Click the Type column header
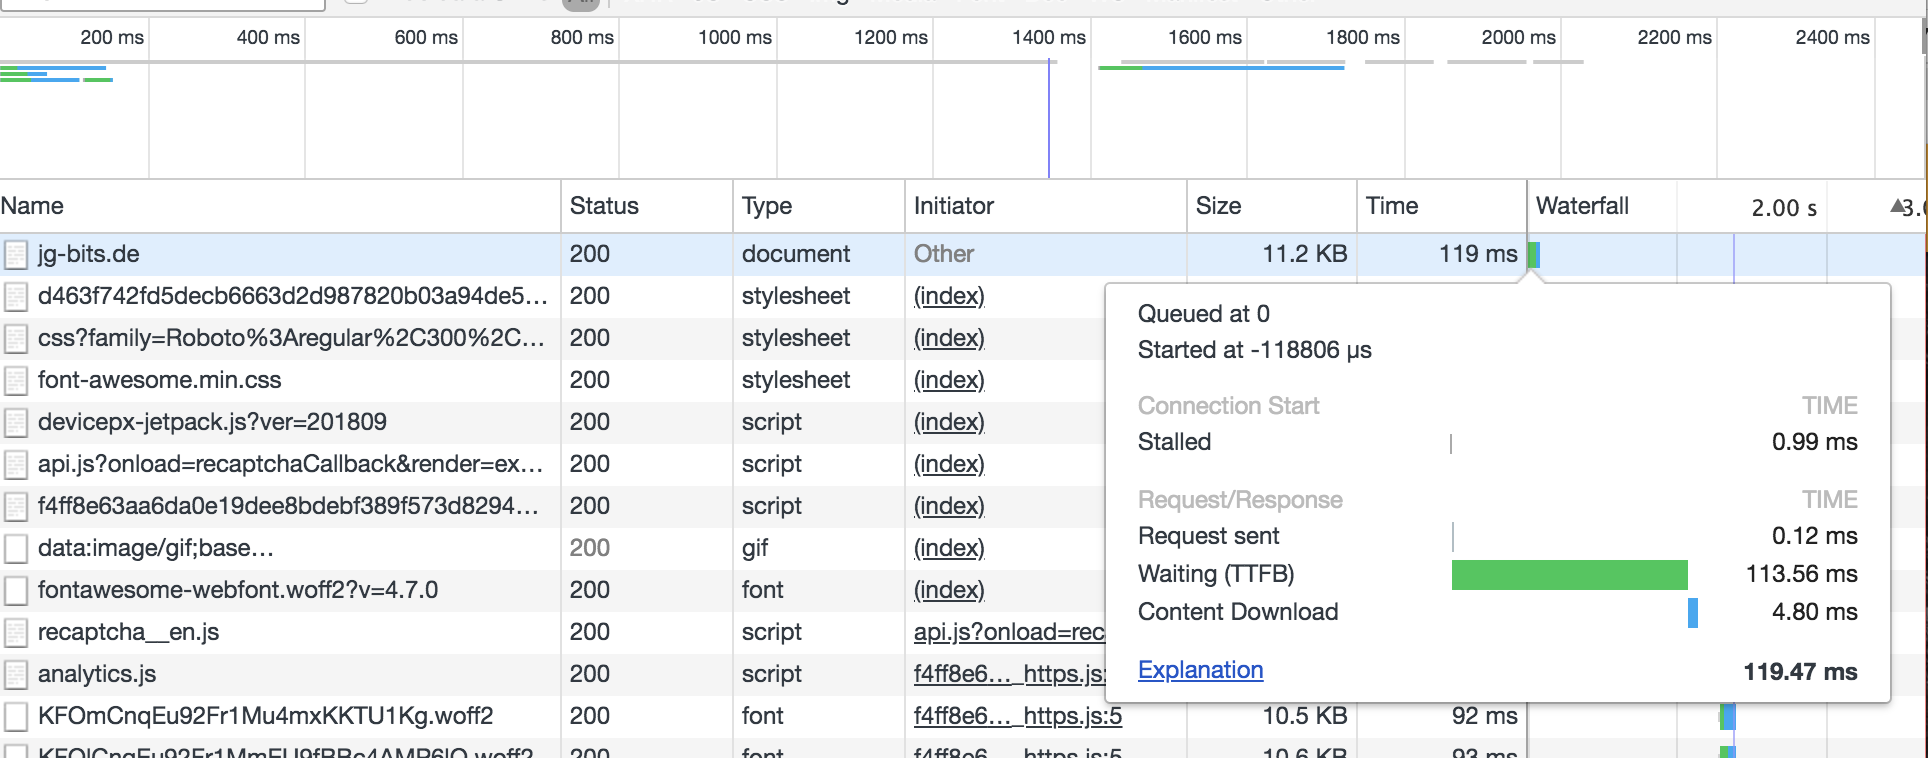The height and width of the screenshot is (758, 1928). (767, 206)
